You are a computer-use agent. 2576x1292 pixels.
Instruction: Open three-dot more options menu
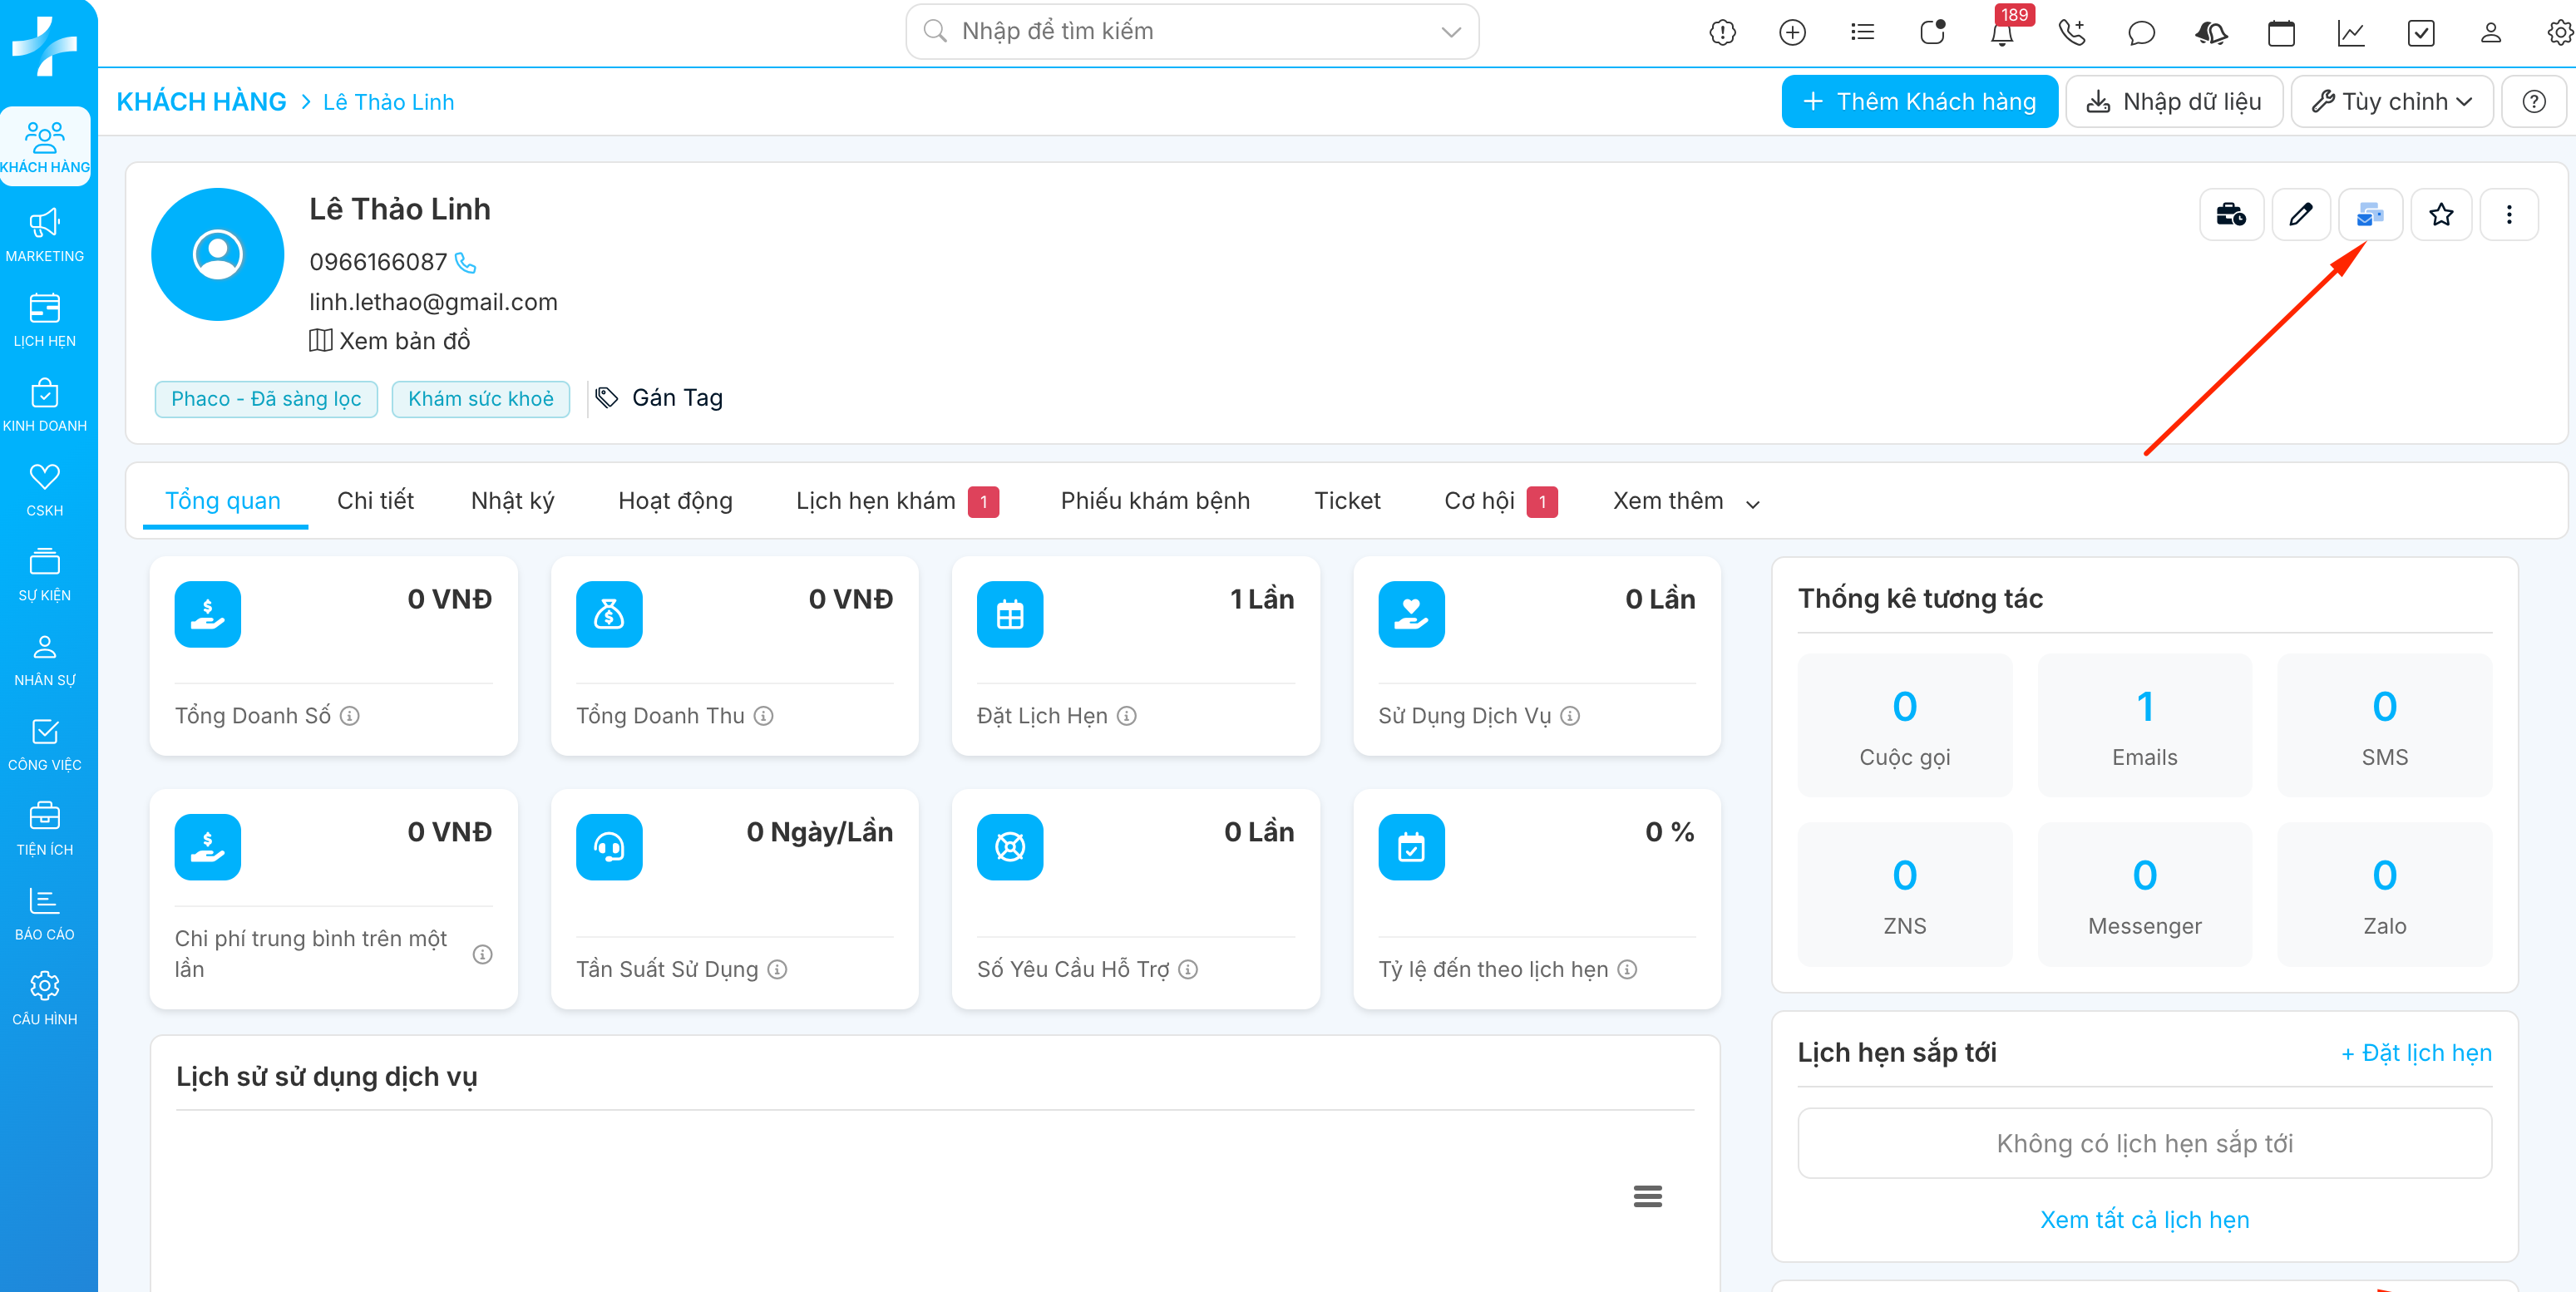tap(2508, 214)
